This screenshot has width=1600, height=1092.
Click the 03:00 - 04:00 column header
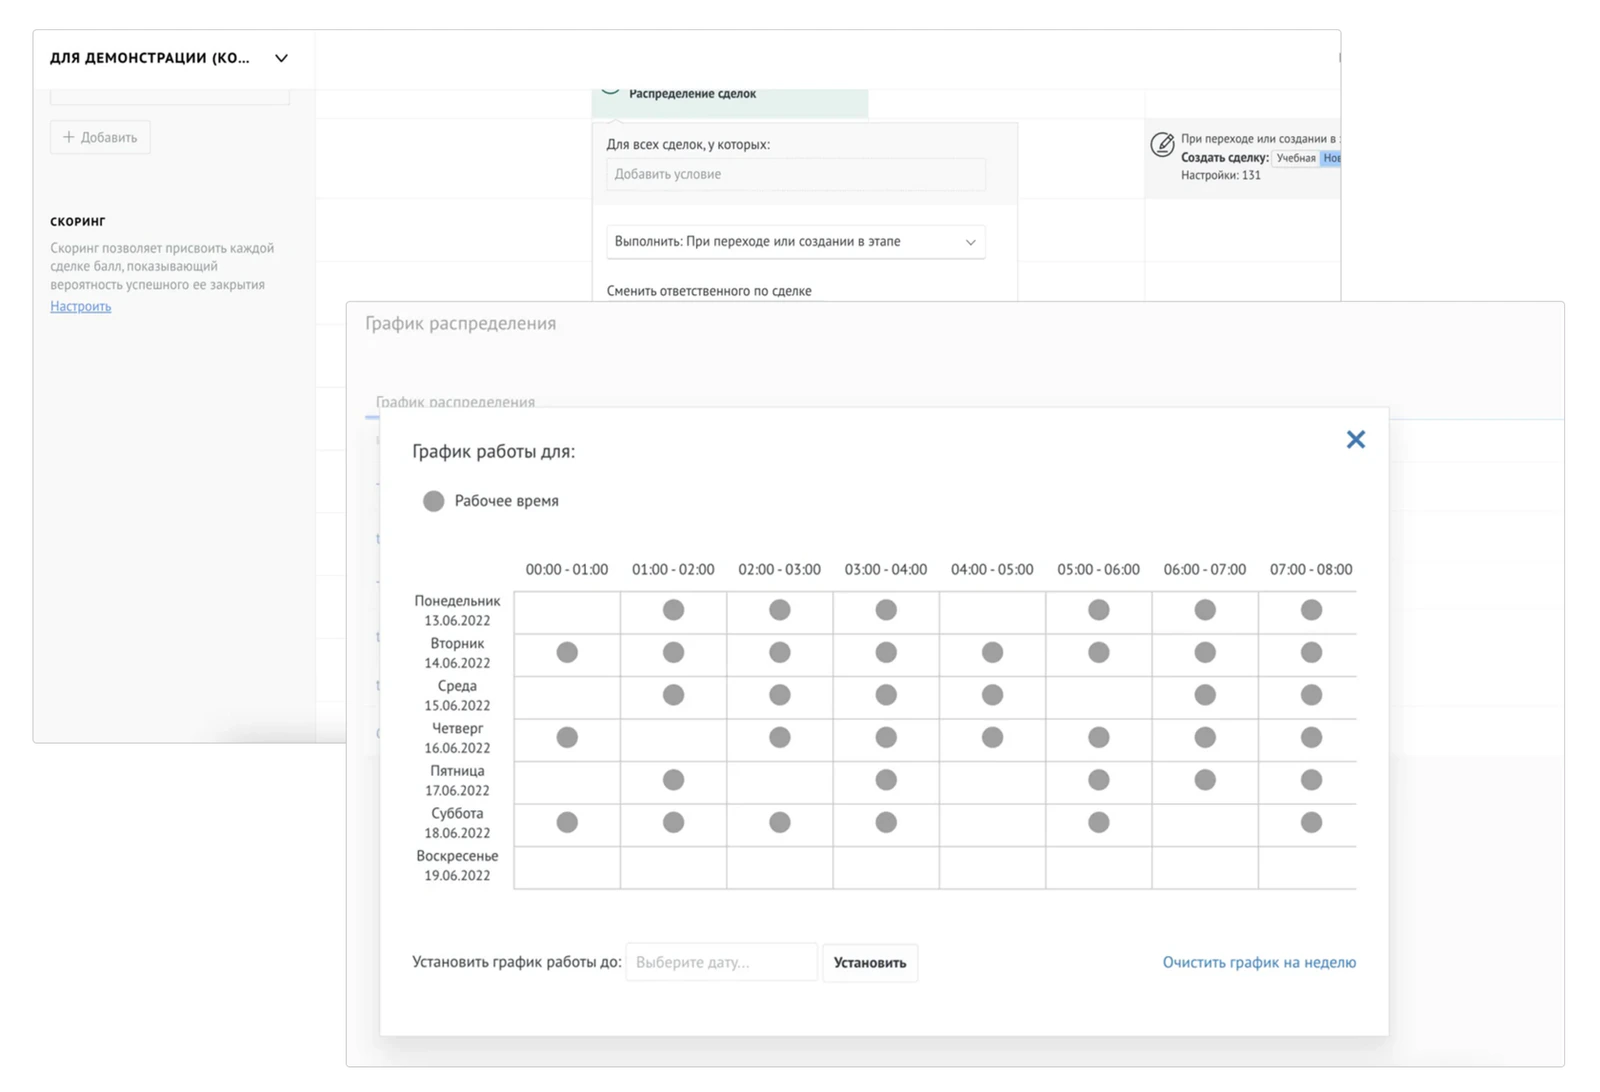click(885, 569)
